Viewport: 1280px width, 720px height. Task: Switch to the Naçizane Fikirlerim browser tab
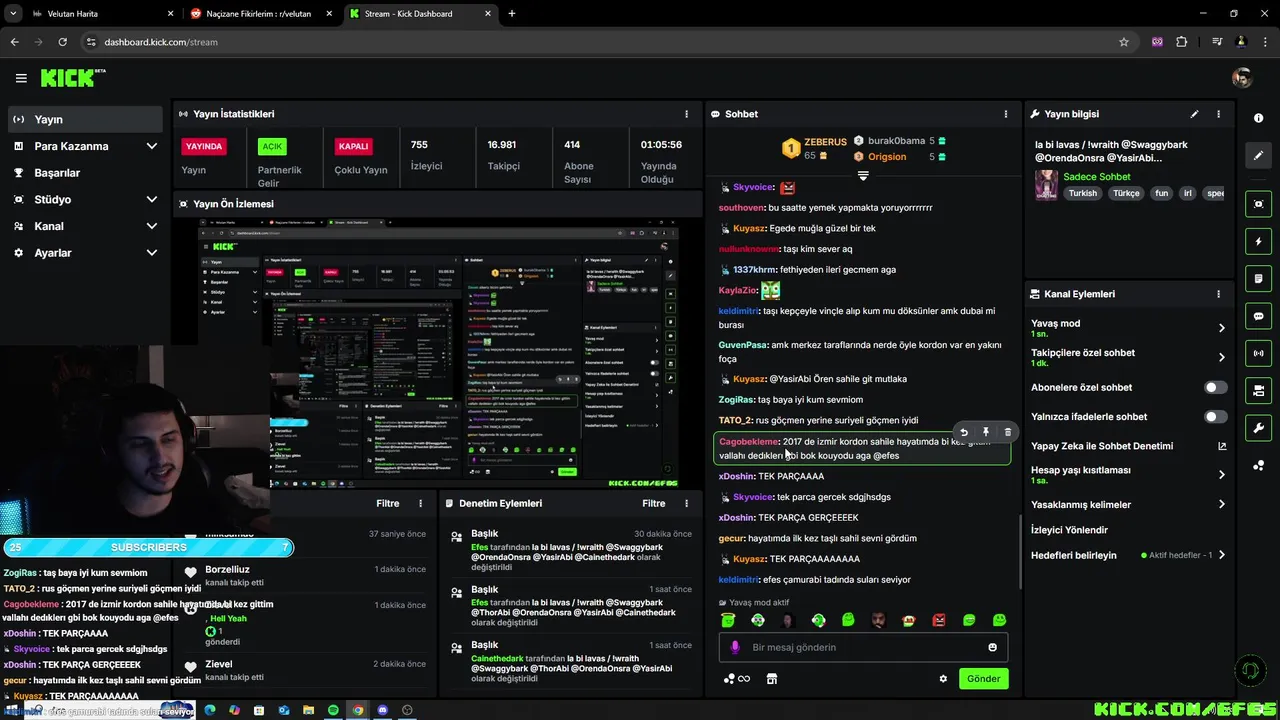point(260,14)
